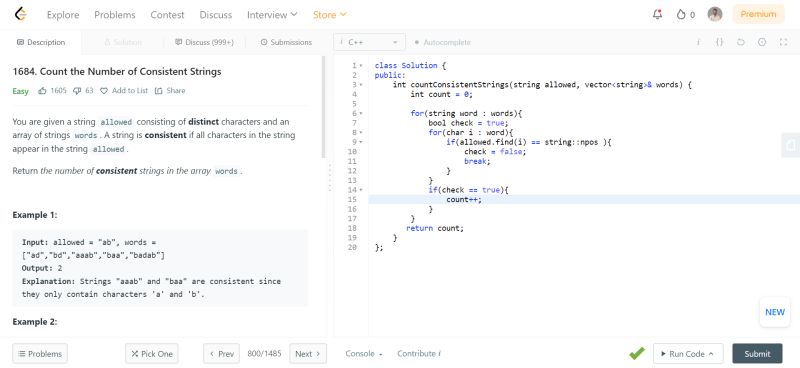Expand the Store menu

click(x=330, y=15)
